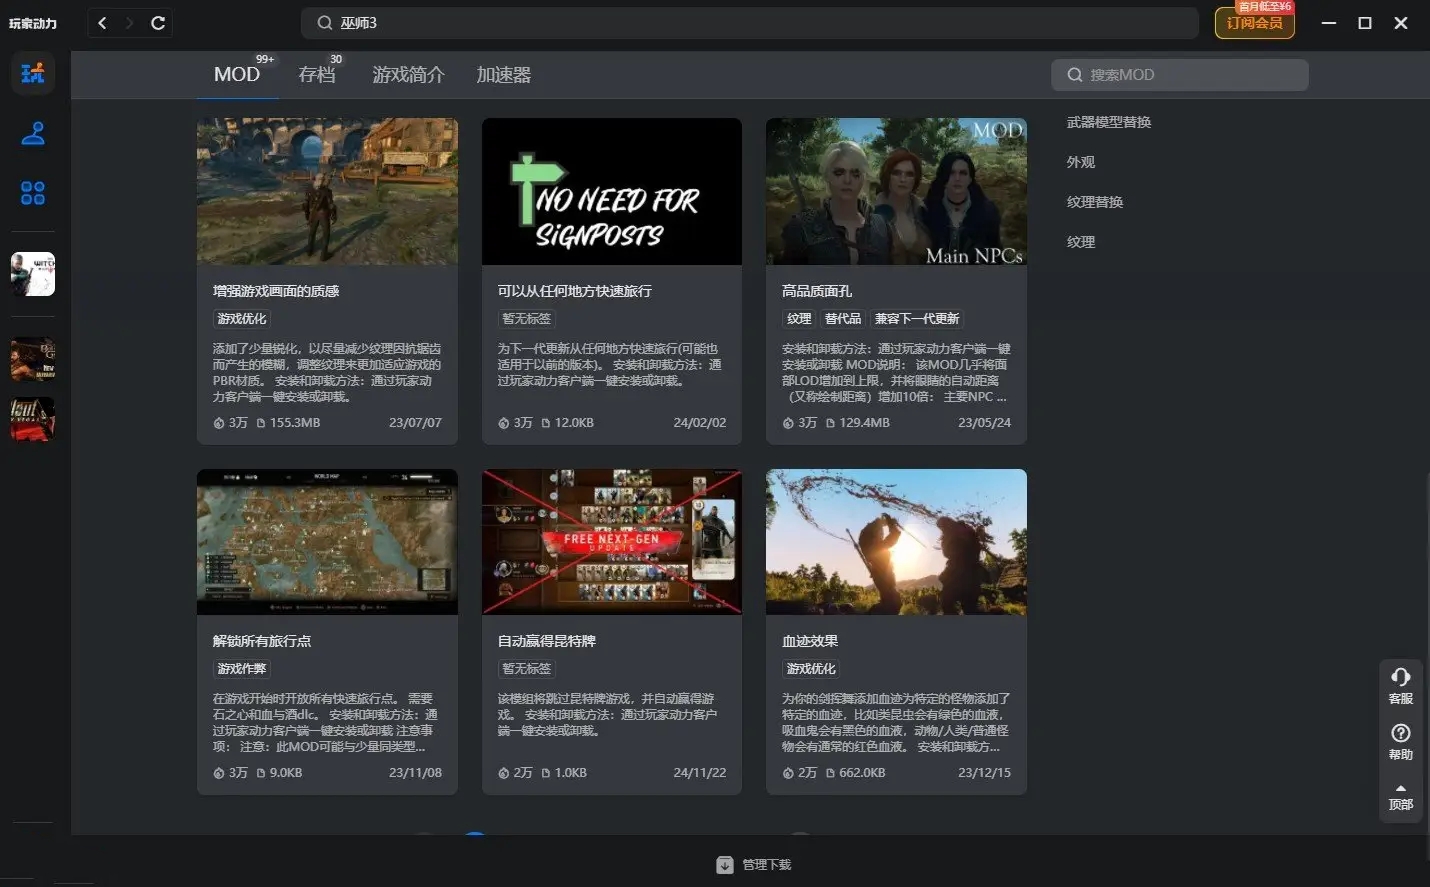Focus the 搜索MOD input field
This screenshot has height=887, width=1430.
pyautogui.click(x=1180, y=75)
